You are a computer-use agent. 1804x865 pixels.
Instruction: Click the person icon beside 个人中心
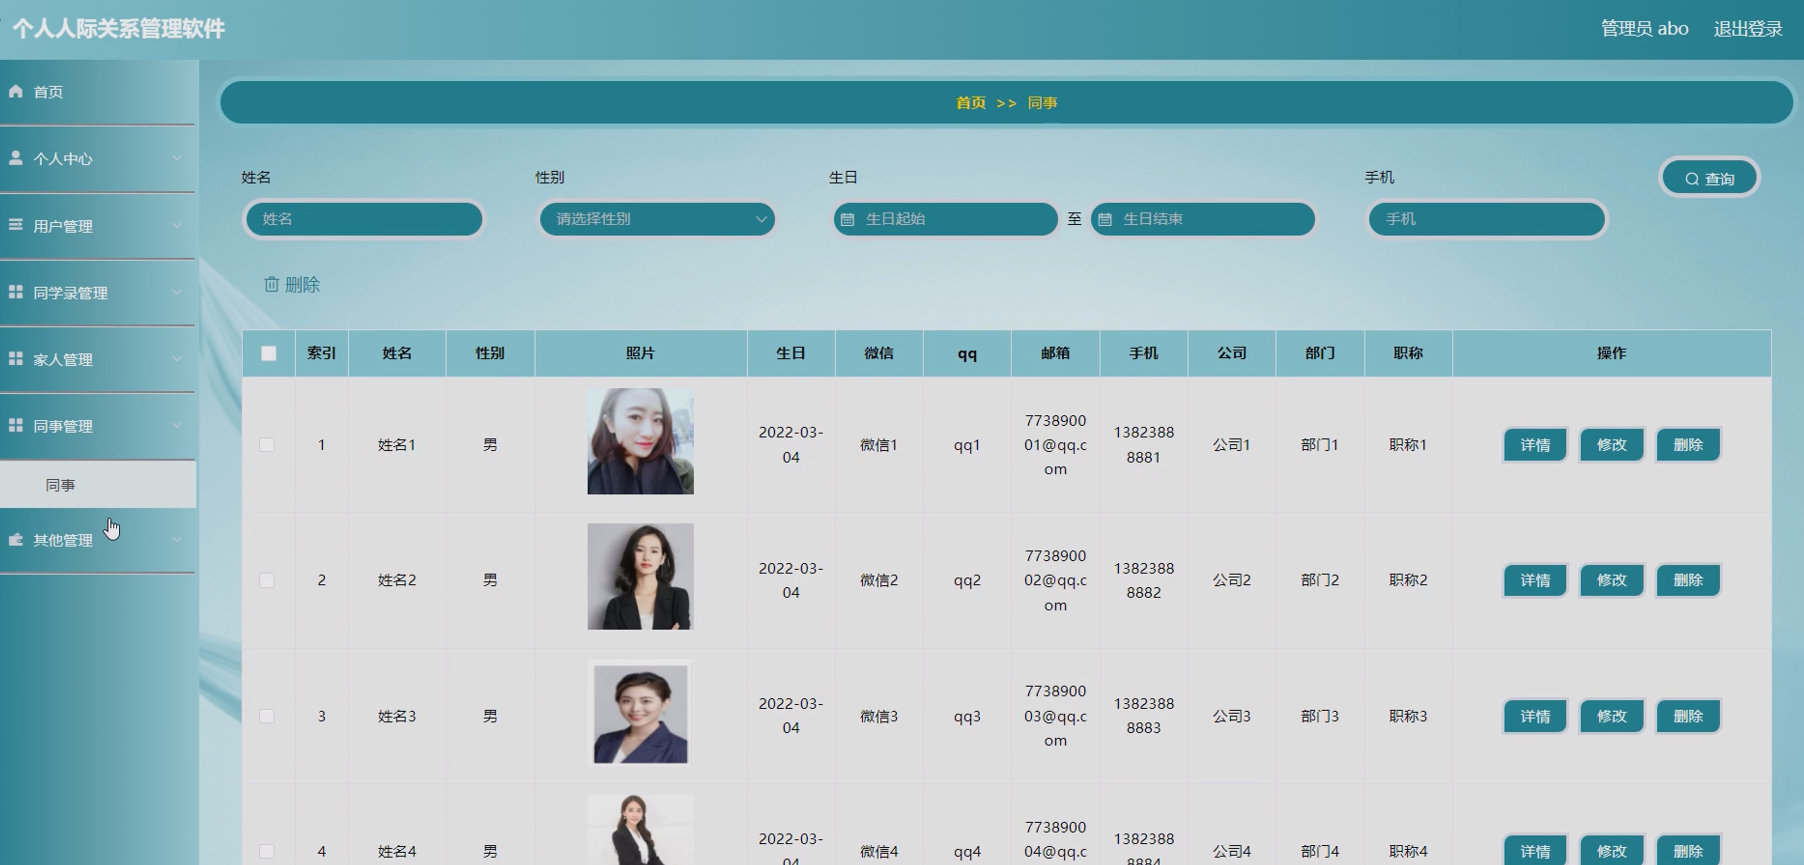[x=16, y=158]
